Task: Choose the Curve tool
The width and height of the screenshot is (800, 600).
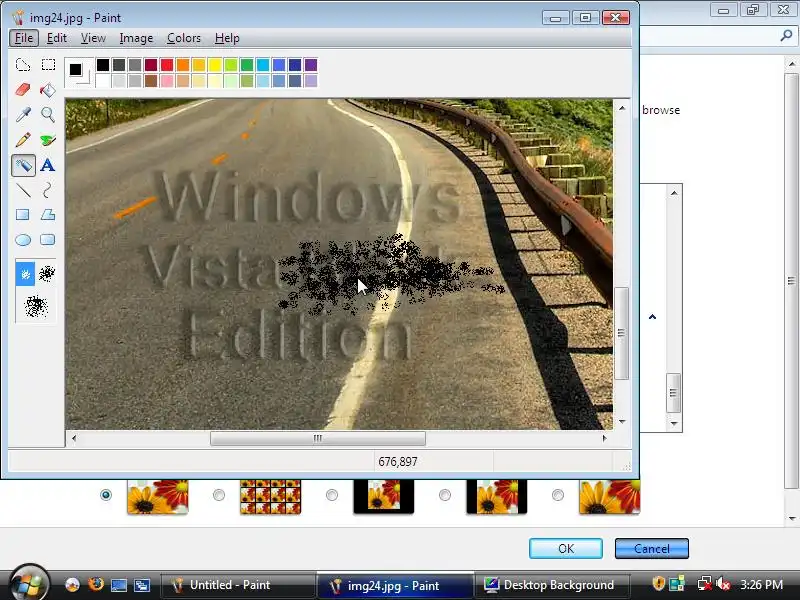Action: [x=48, y=190]
